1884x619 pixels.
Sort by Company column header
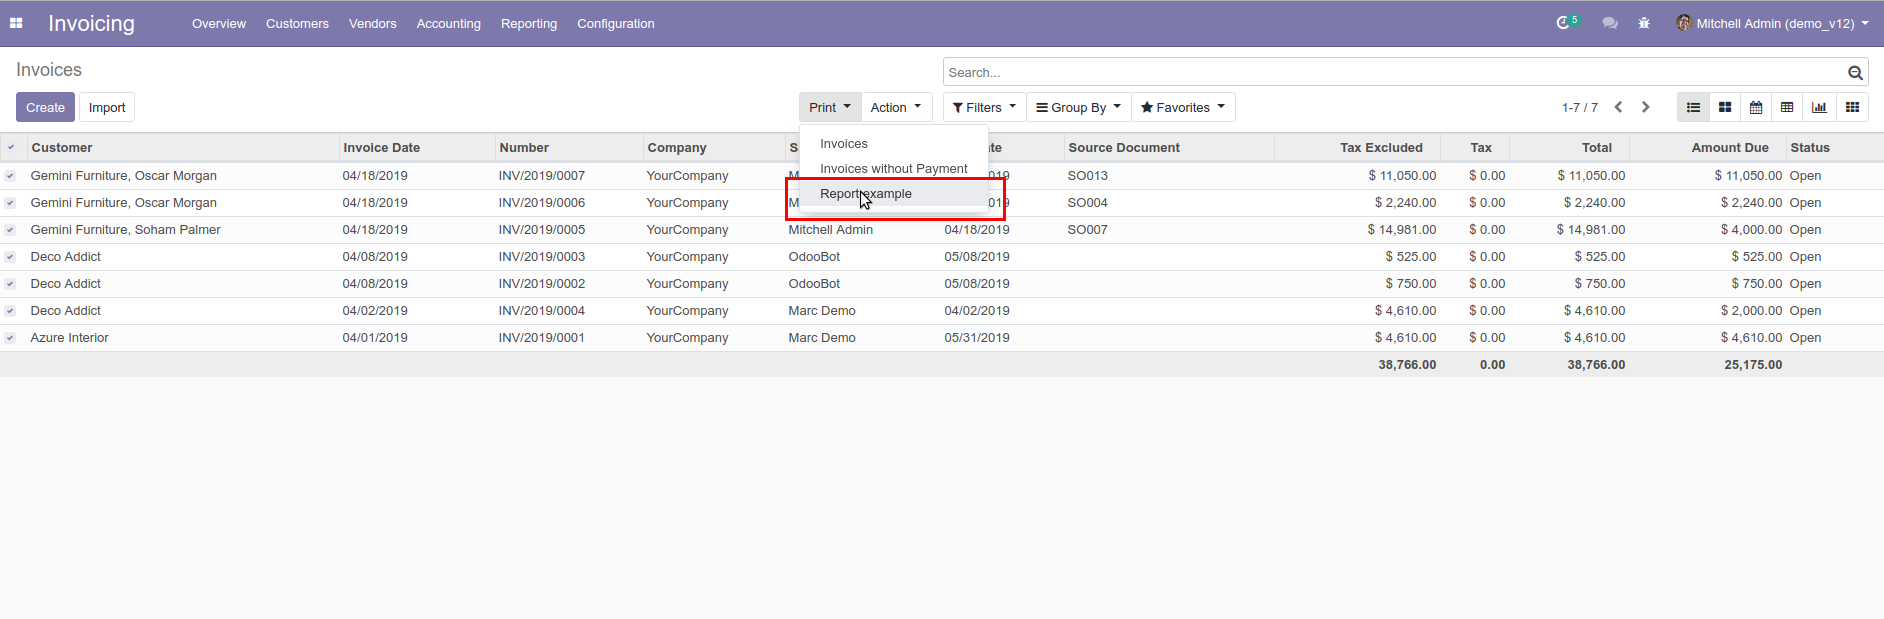point(714,147)
